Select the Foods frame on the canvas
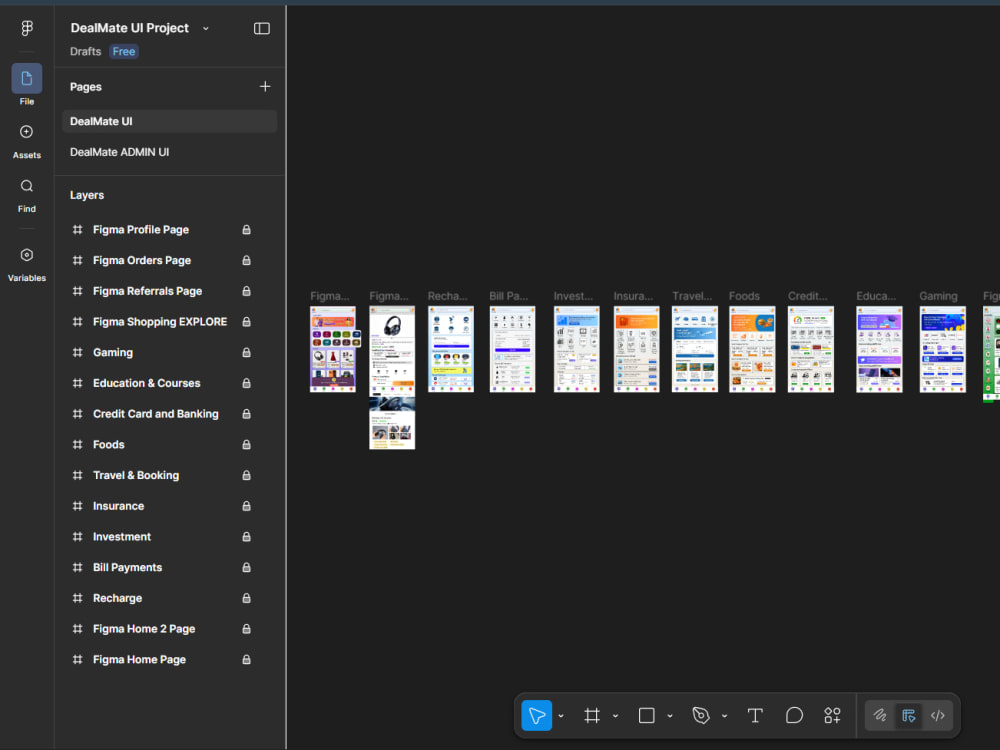This screenshot has height=750, width=1000. coord(752,349)
